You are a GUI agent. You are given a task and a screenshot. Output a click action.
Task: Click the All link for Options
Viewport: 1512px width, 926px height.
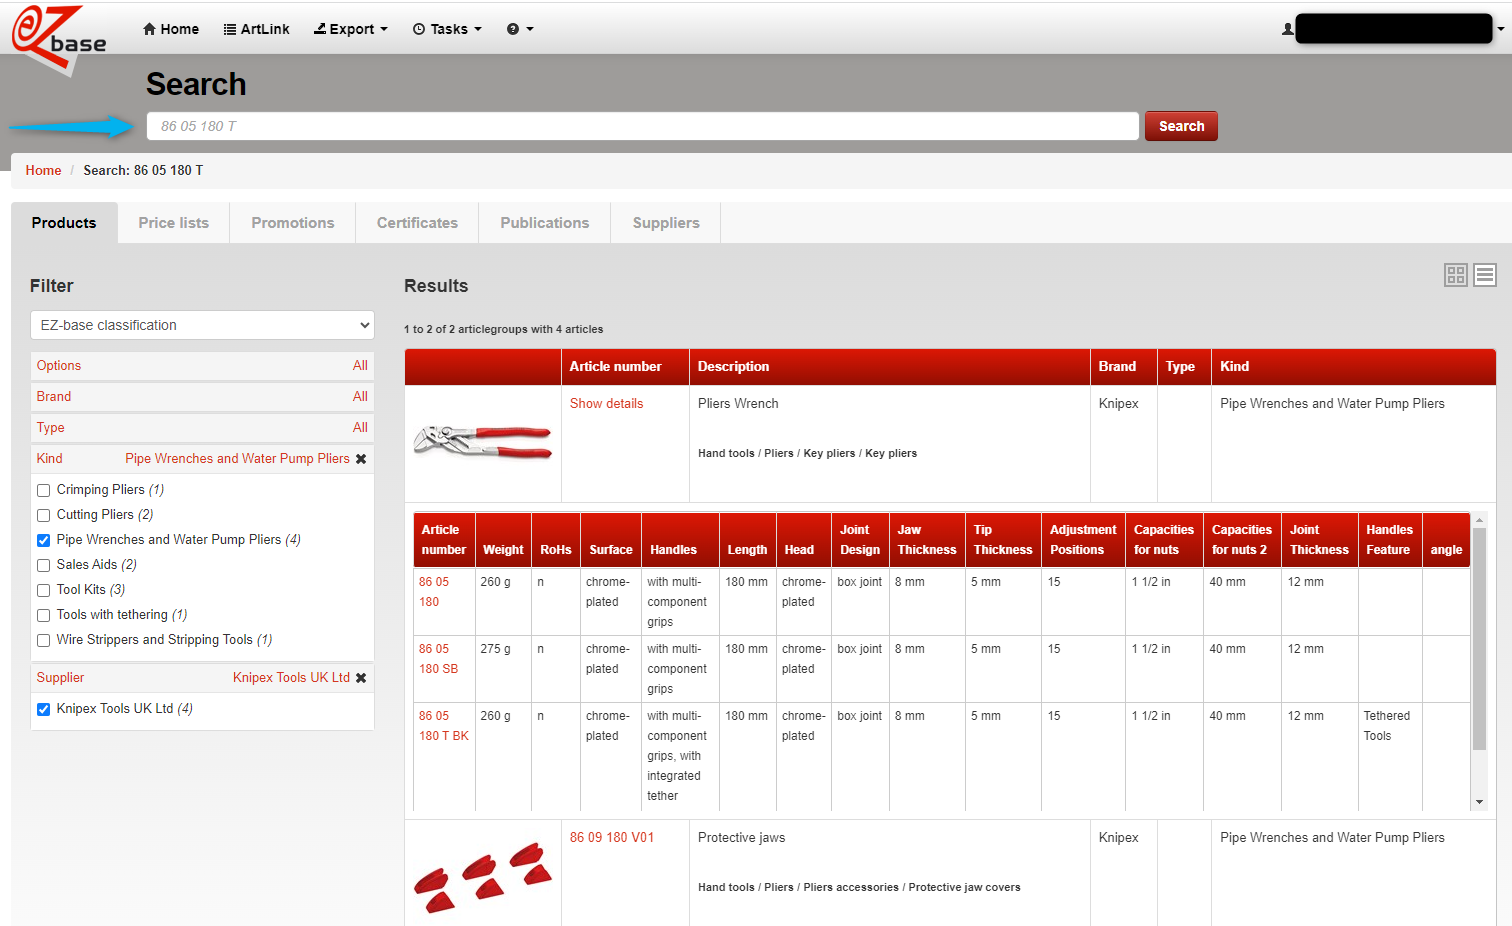[360, 366]
